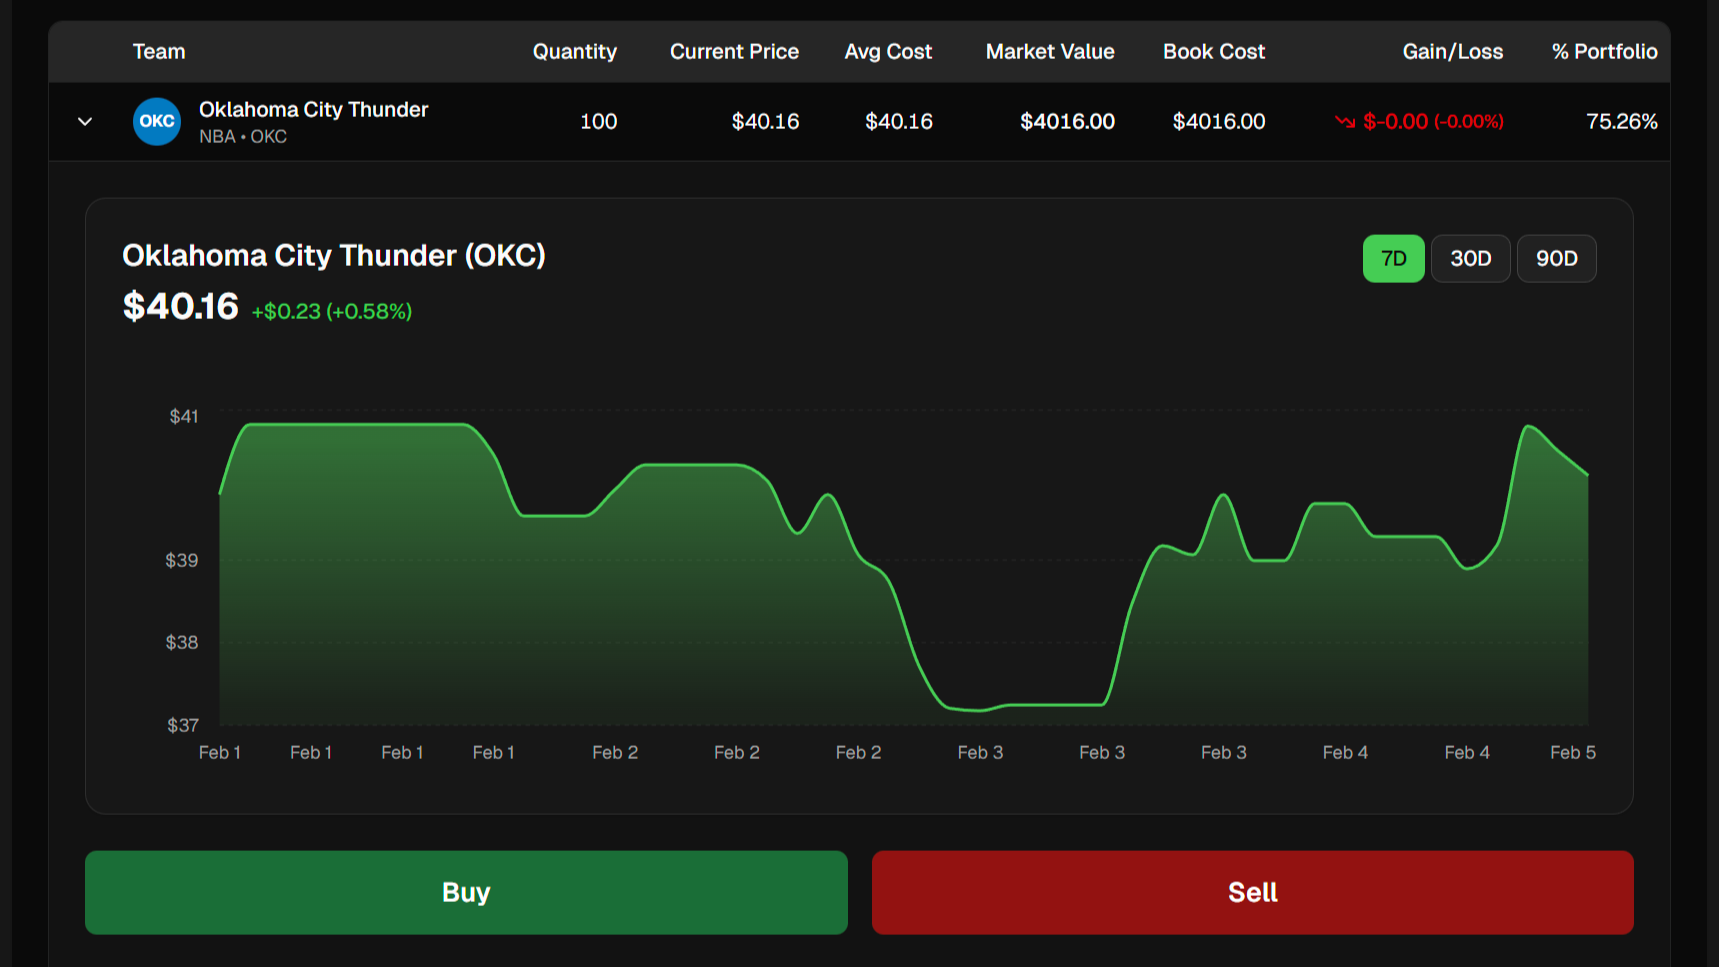Click the $39 y-axis label
This screenshot has width=1719, height=967.
point(182,561)
